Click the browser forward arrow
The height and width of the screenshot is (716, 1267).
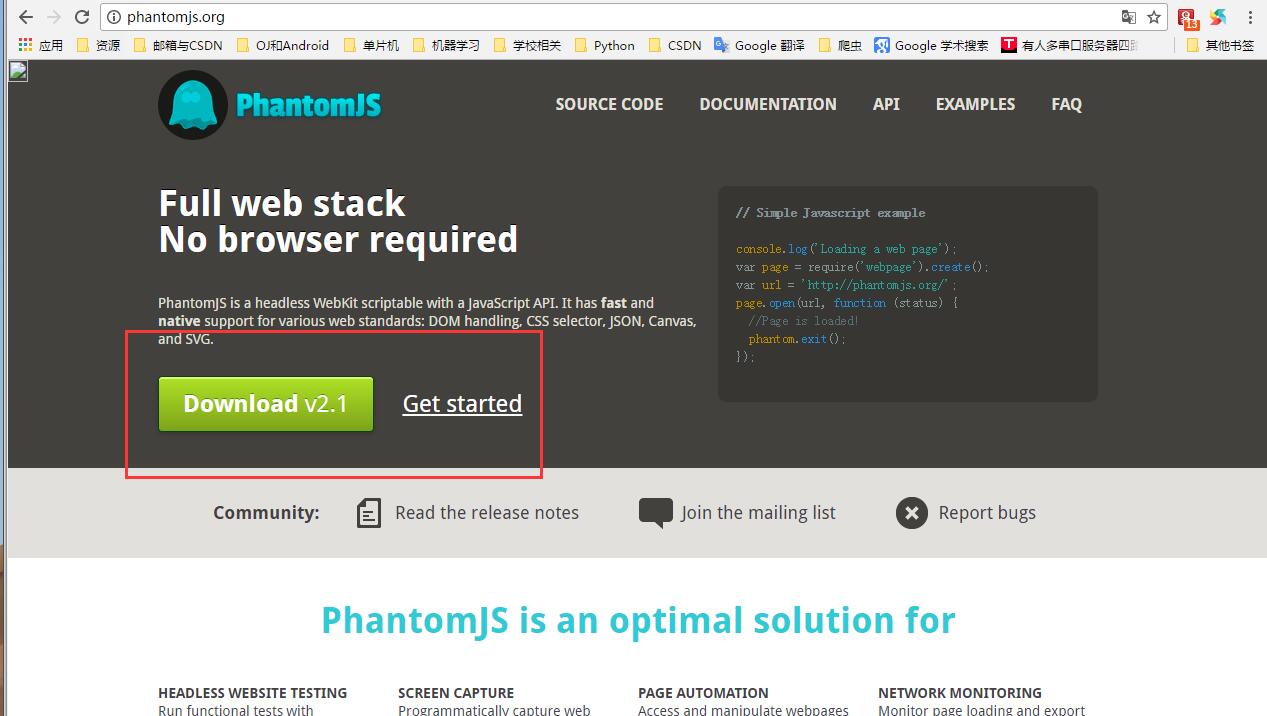click(x=54, y=17)
